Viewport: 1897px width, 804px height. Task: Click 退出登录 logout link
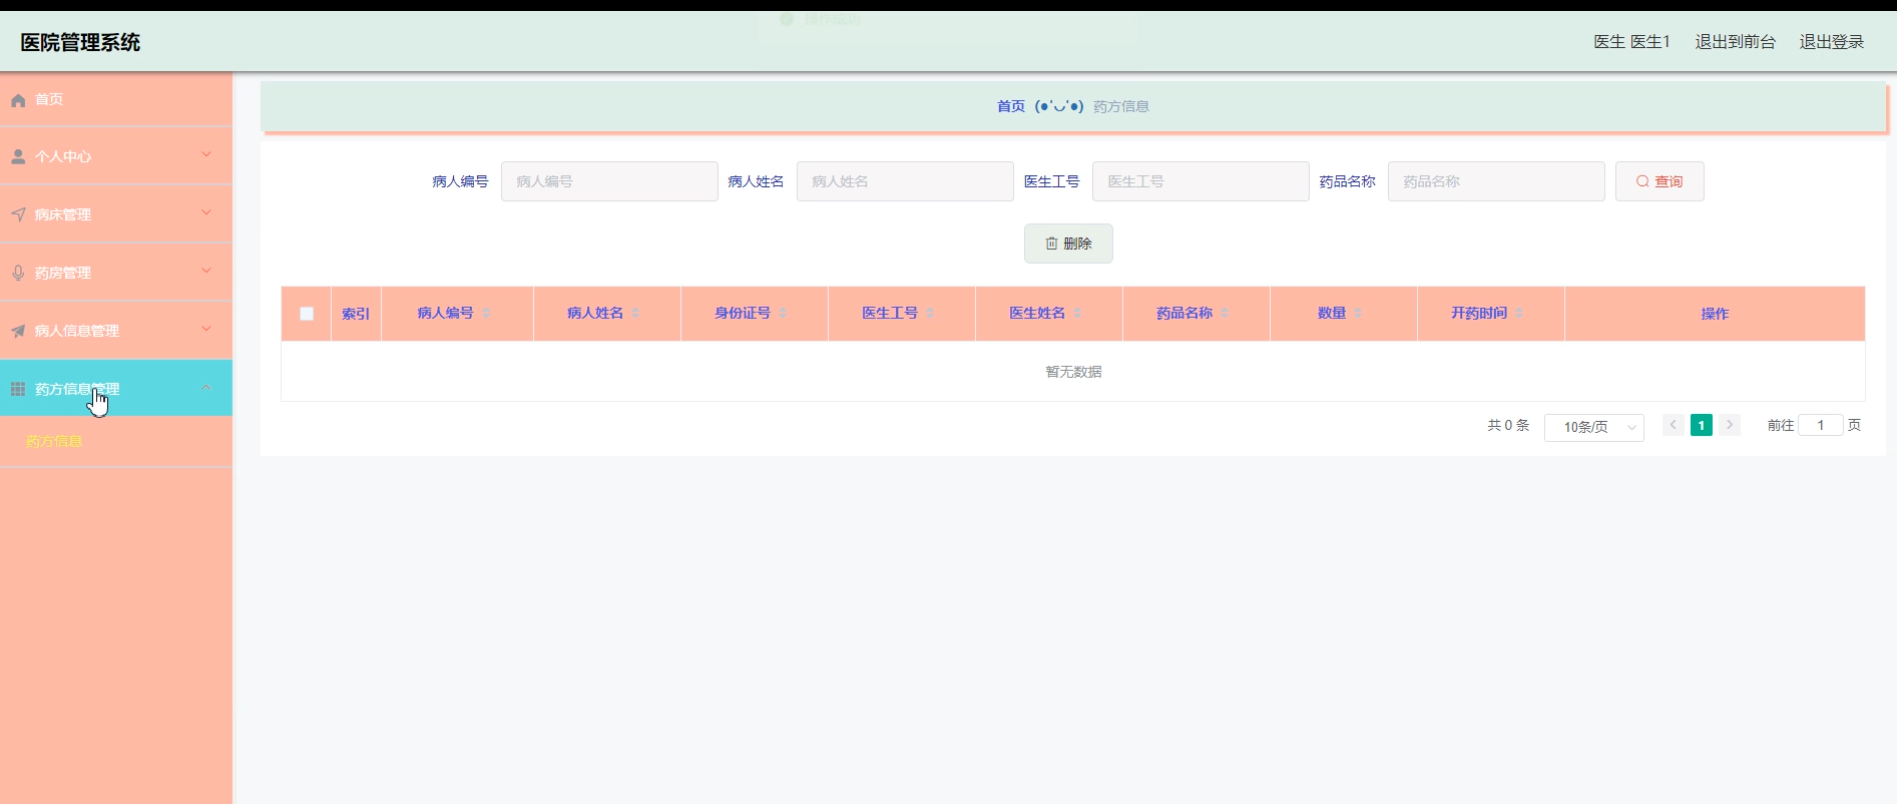pyautogui.click(x=1832, y=42)
